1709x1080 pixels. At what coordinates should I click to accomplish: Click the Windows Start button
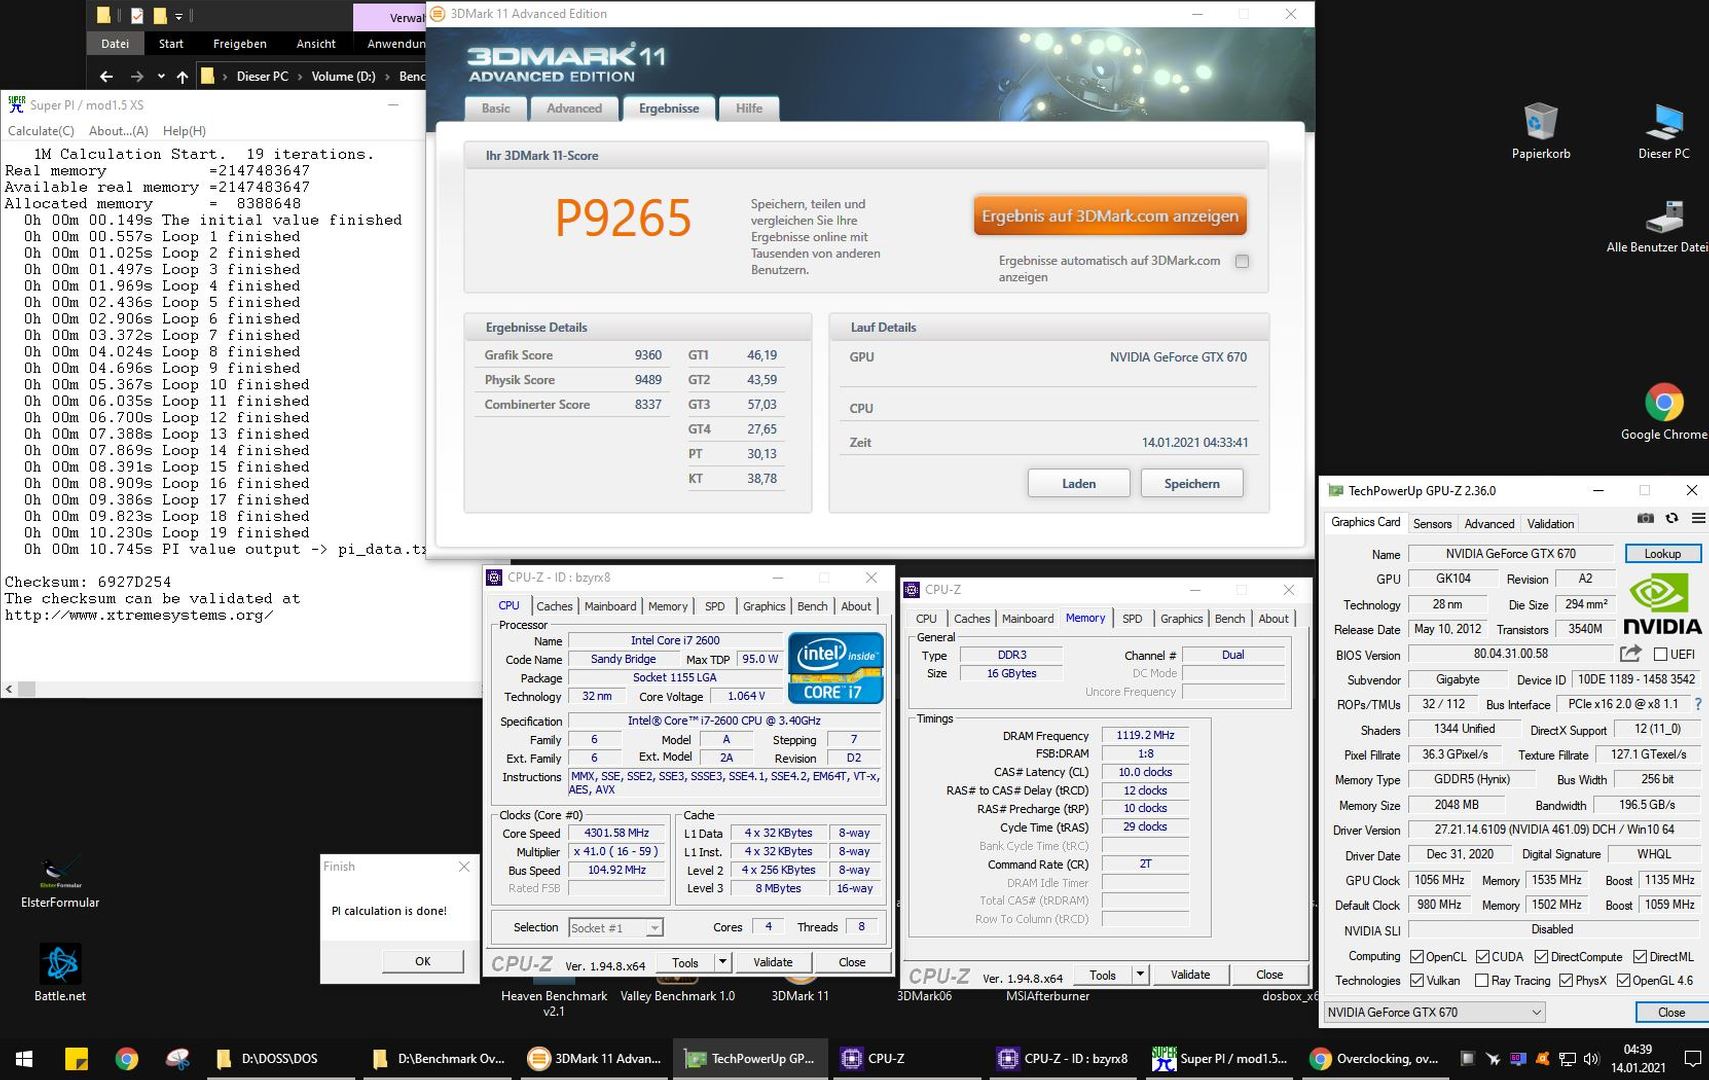(24, 1059)
